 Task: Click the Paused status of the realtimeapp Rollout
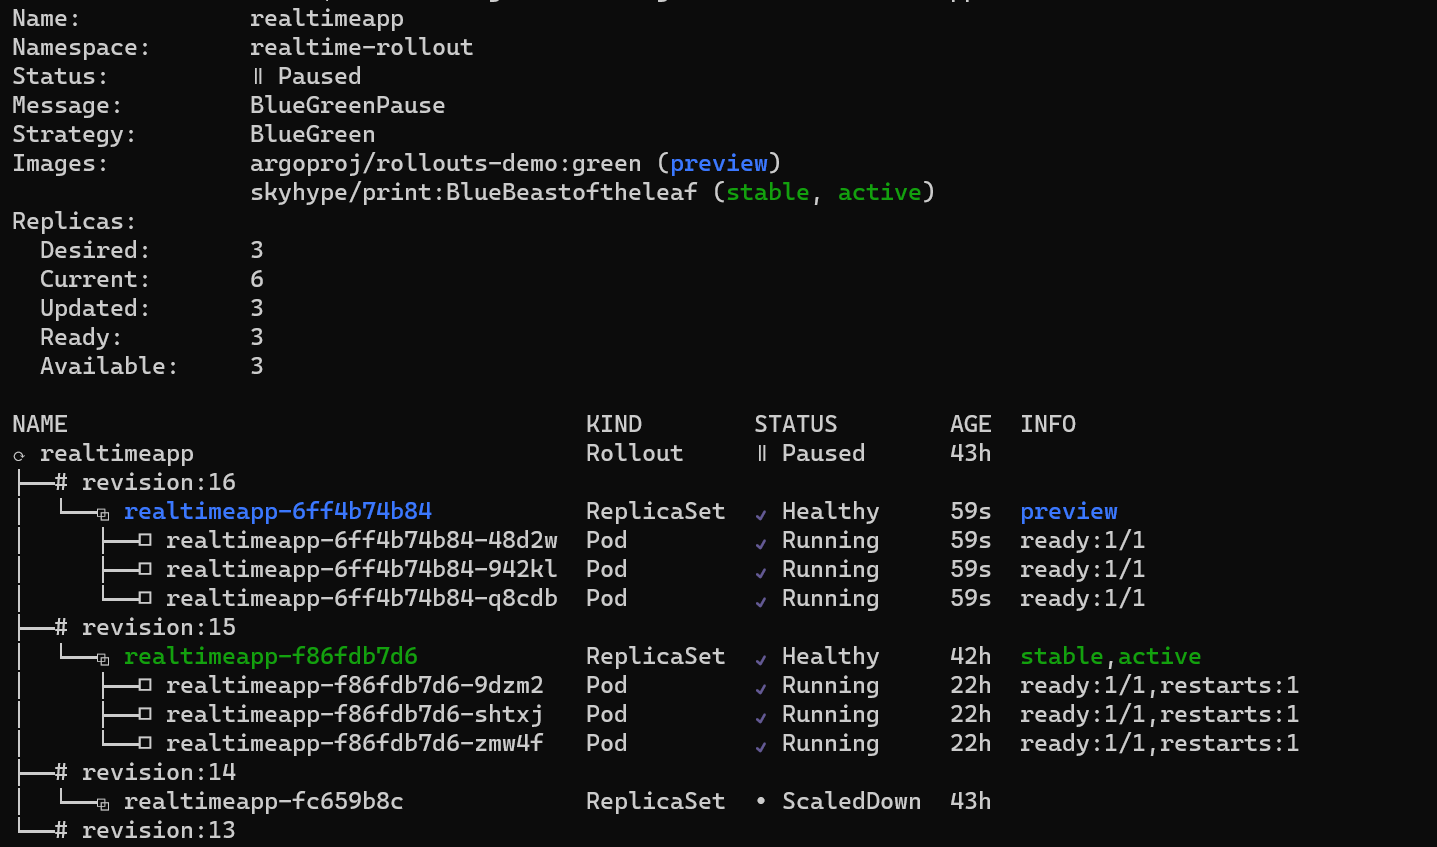822,454
